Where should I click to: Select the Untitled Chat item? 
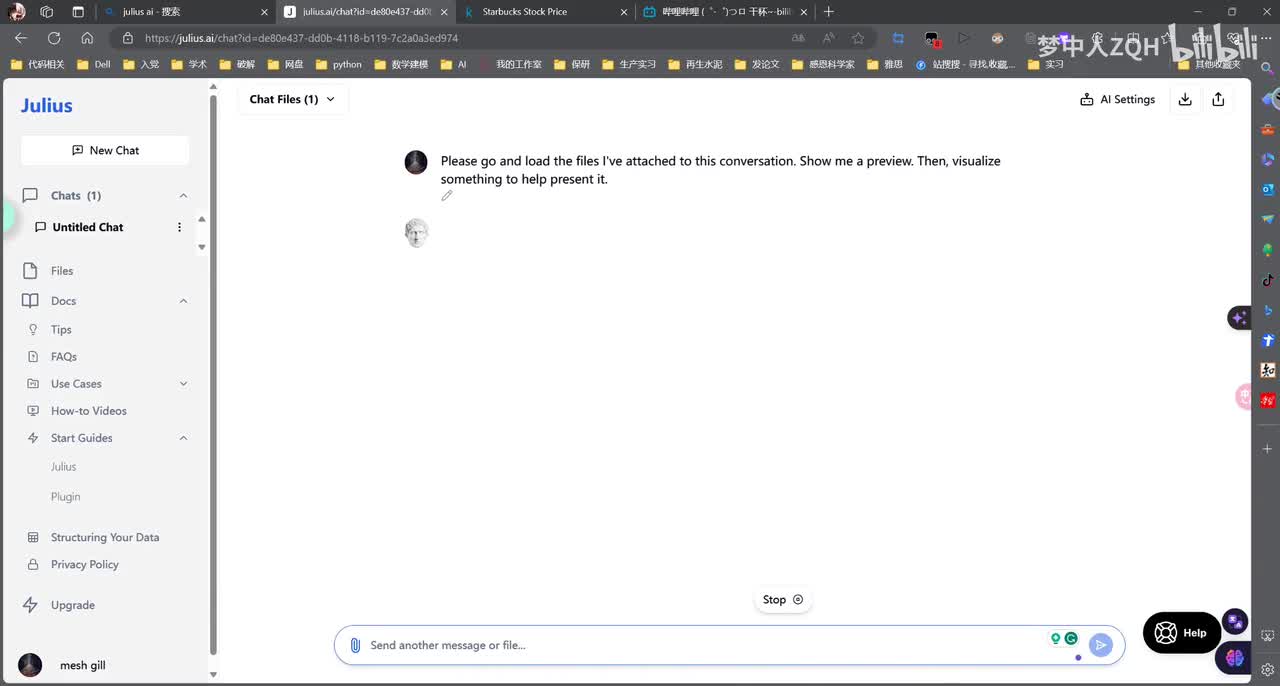[88, 227]
